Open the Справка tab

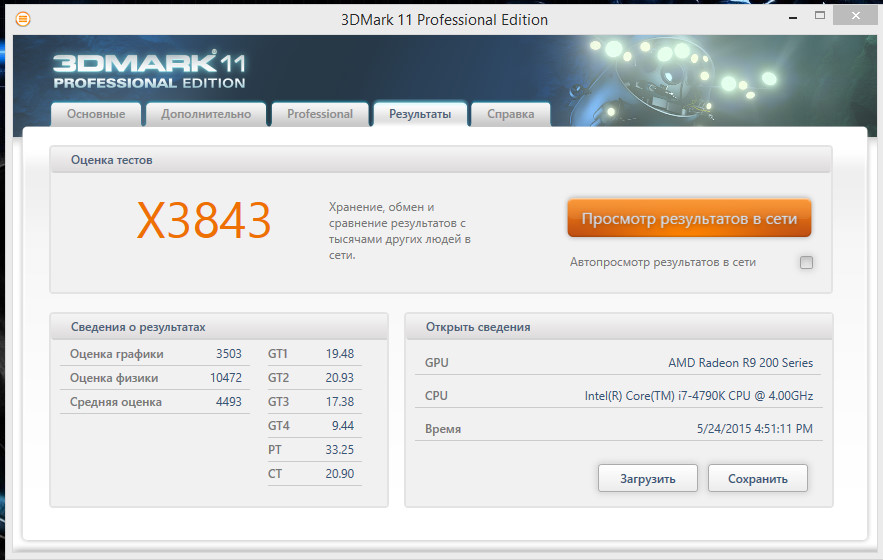(x=511, y=114)
